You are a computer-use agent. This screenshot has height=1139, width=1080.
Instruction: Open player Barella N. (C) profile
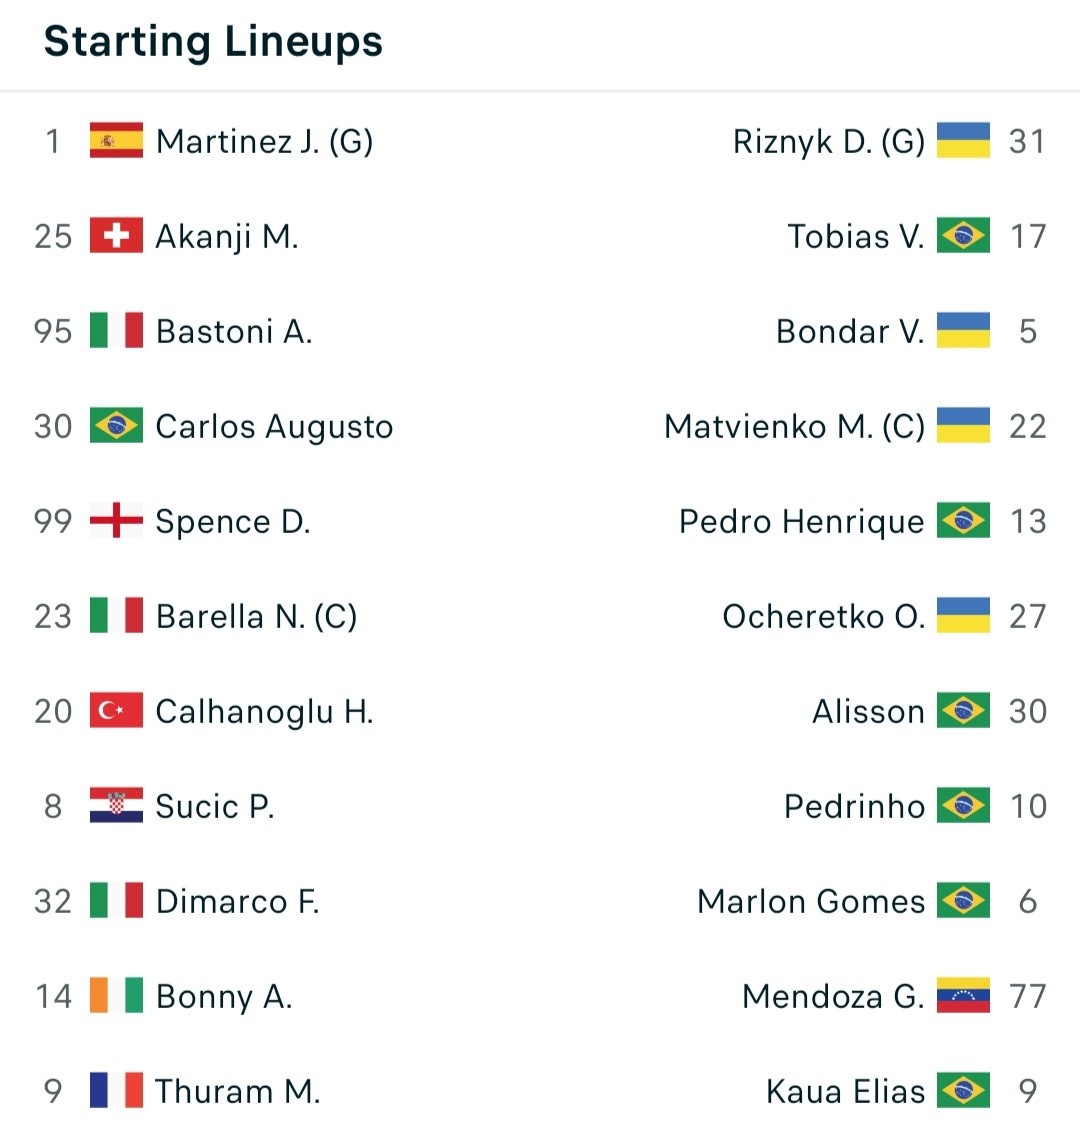pos(256,617)
